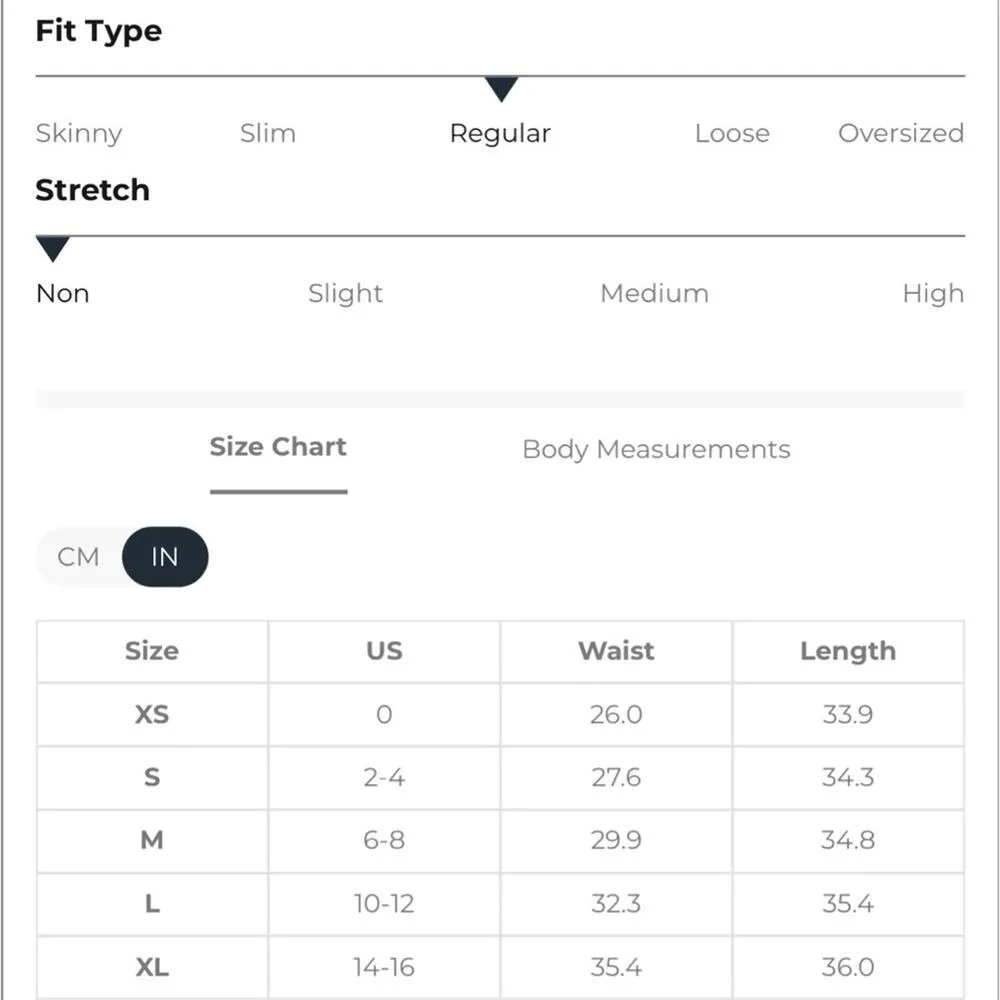
Task: Open the Body Measurements tab
Action: tap(656, 449)
